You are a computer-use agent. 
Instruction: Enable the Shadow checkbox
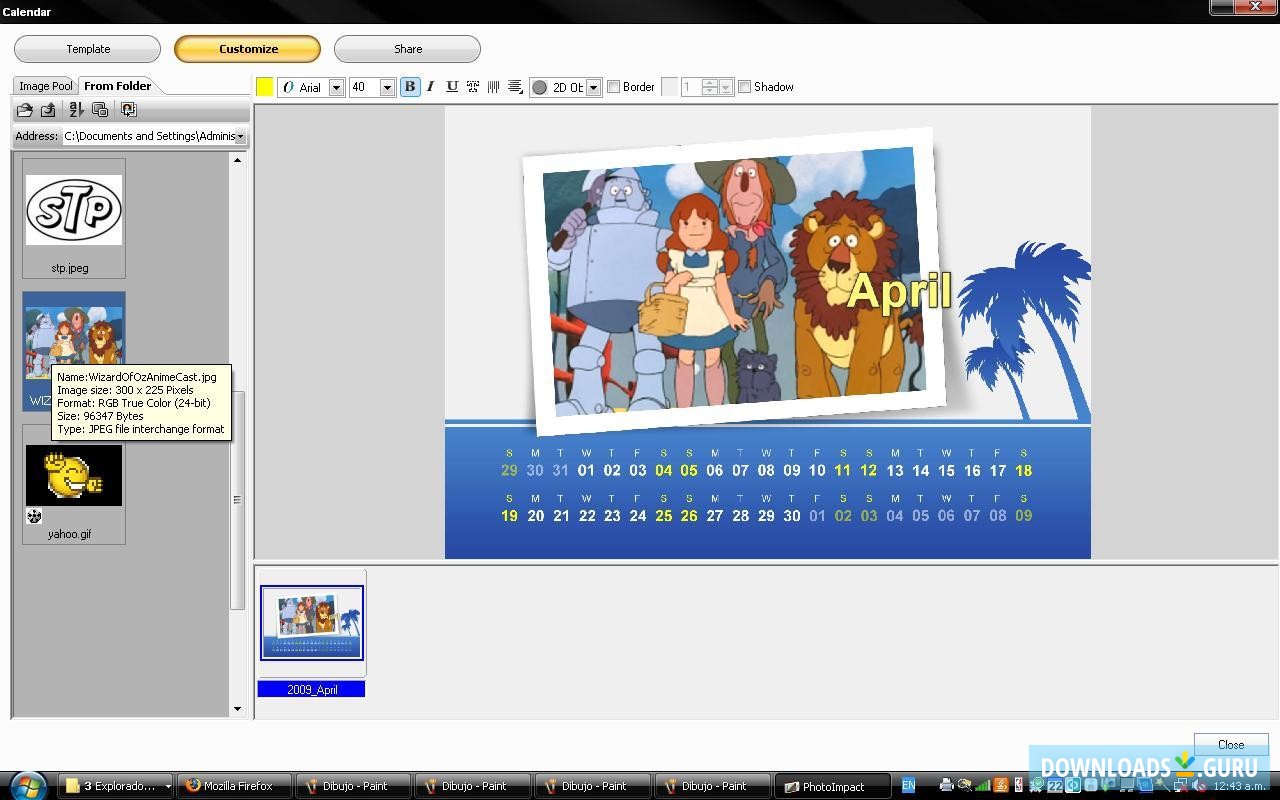click(744, 87)
